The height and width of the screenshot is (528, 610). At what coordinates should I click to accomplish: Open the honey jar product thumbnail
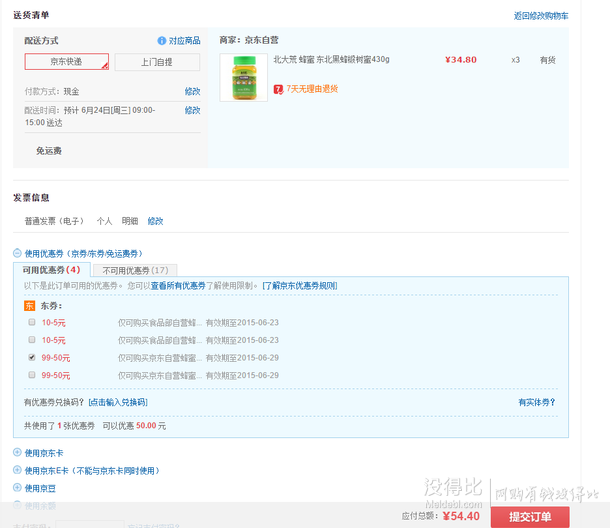(x=244, y=77)
